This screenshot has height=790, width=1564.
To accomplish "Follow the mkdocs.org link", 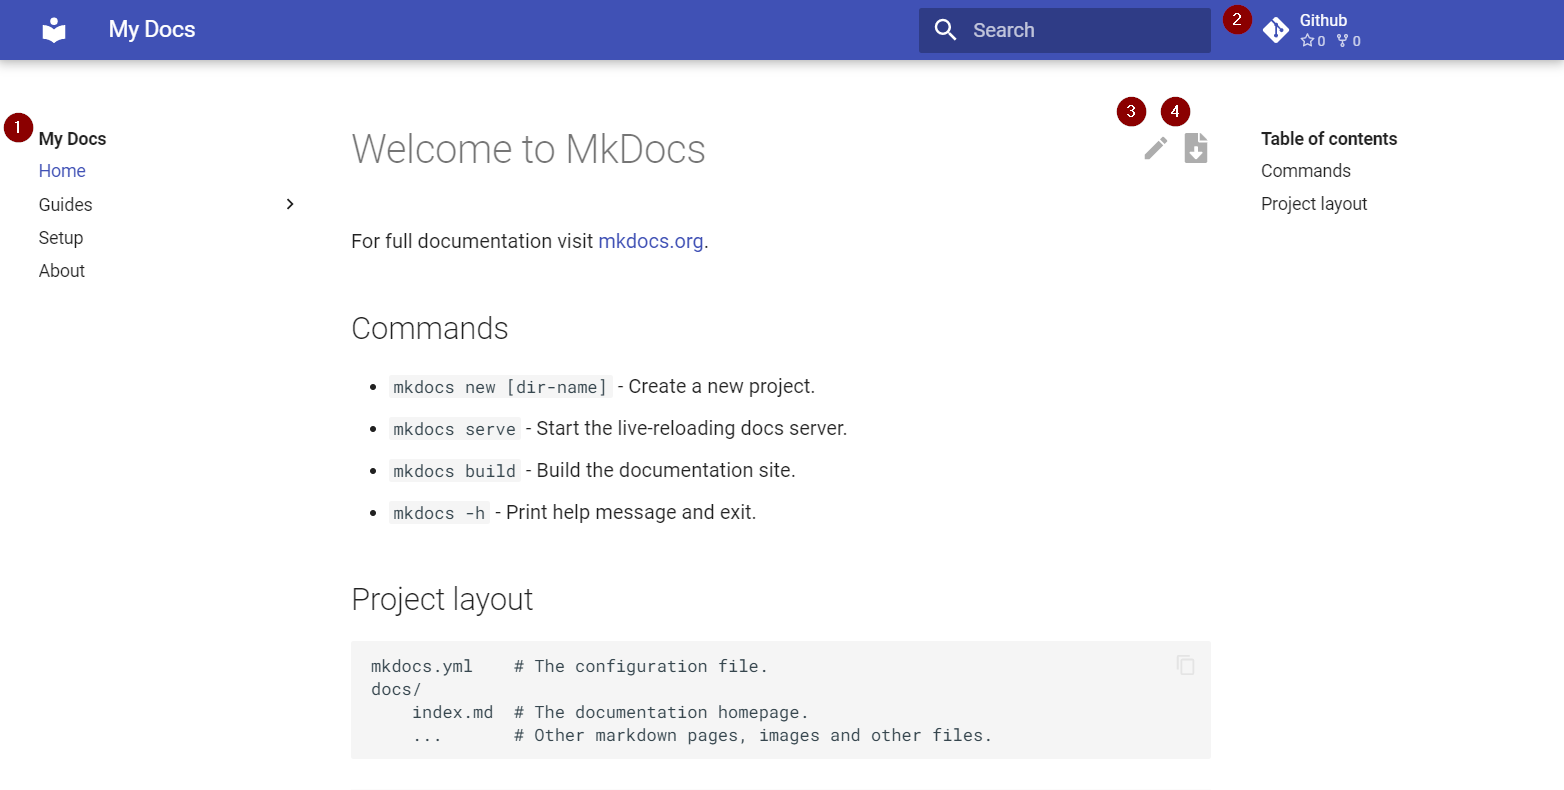I will tap(651, 241).
